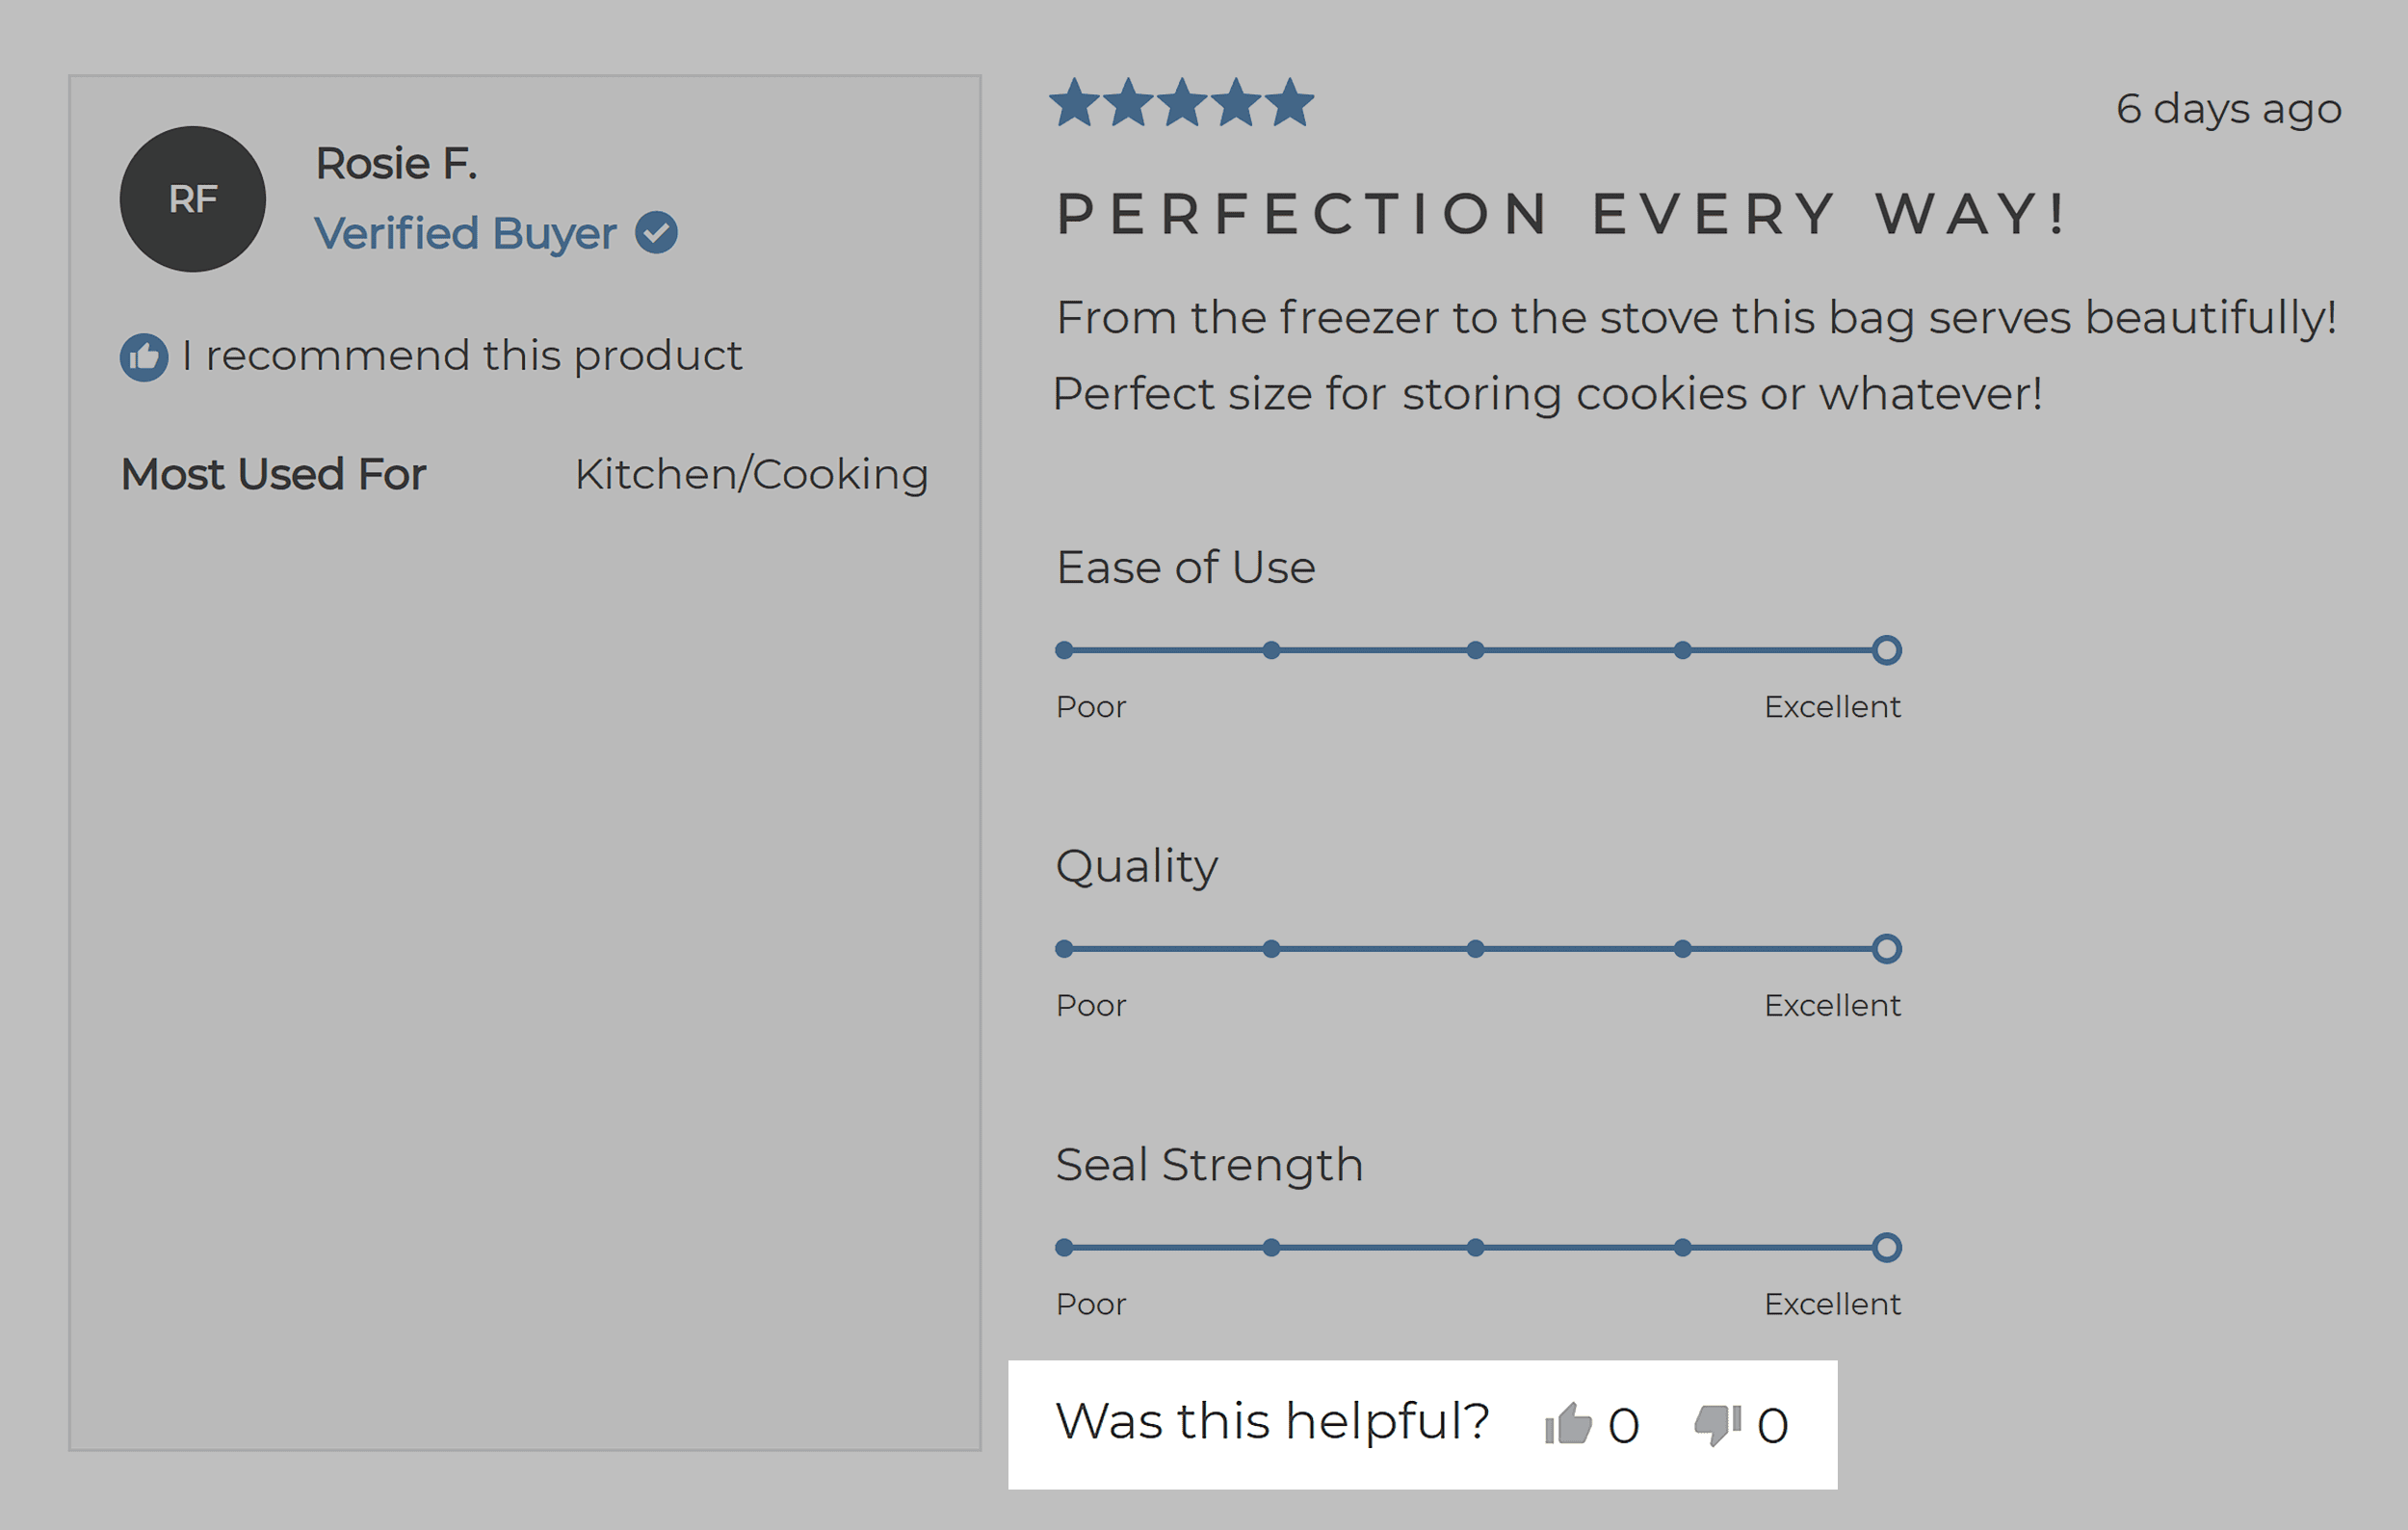Click the fifth star in rating

(x=1289, y=103)
